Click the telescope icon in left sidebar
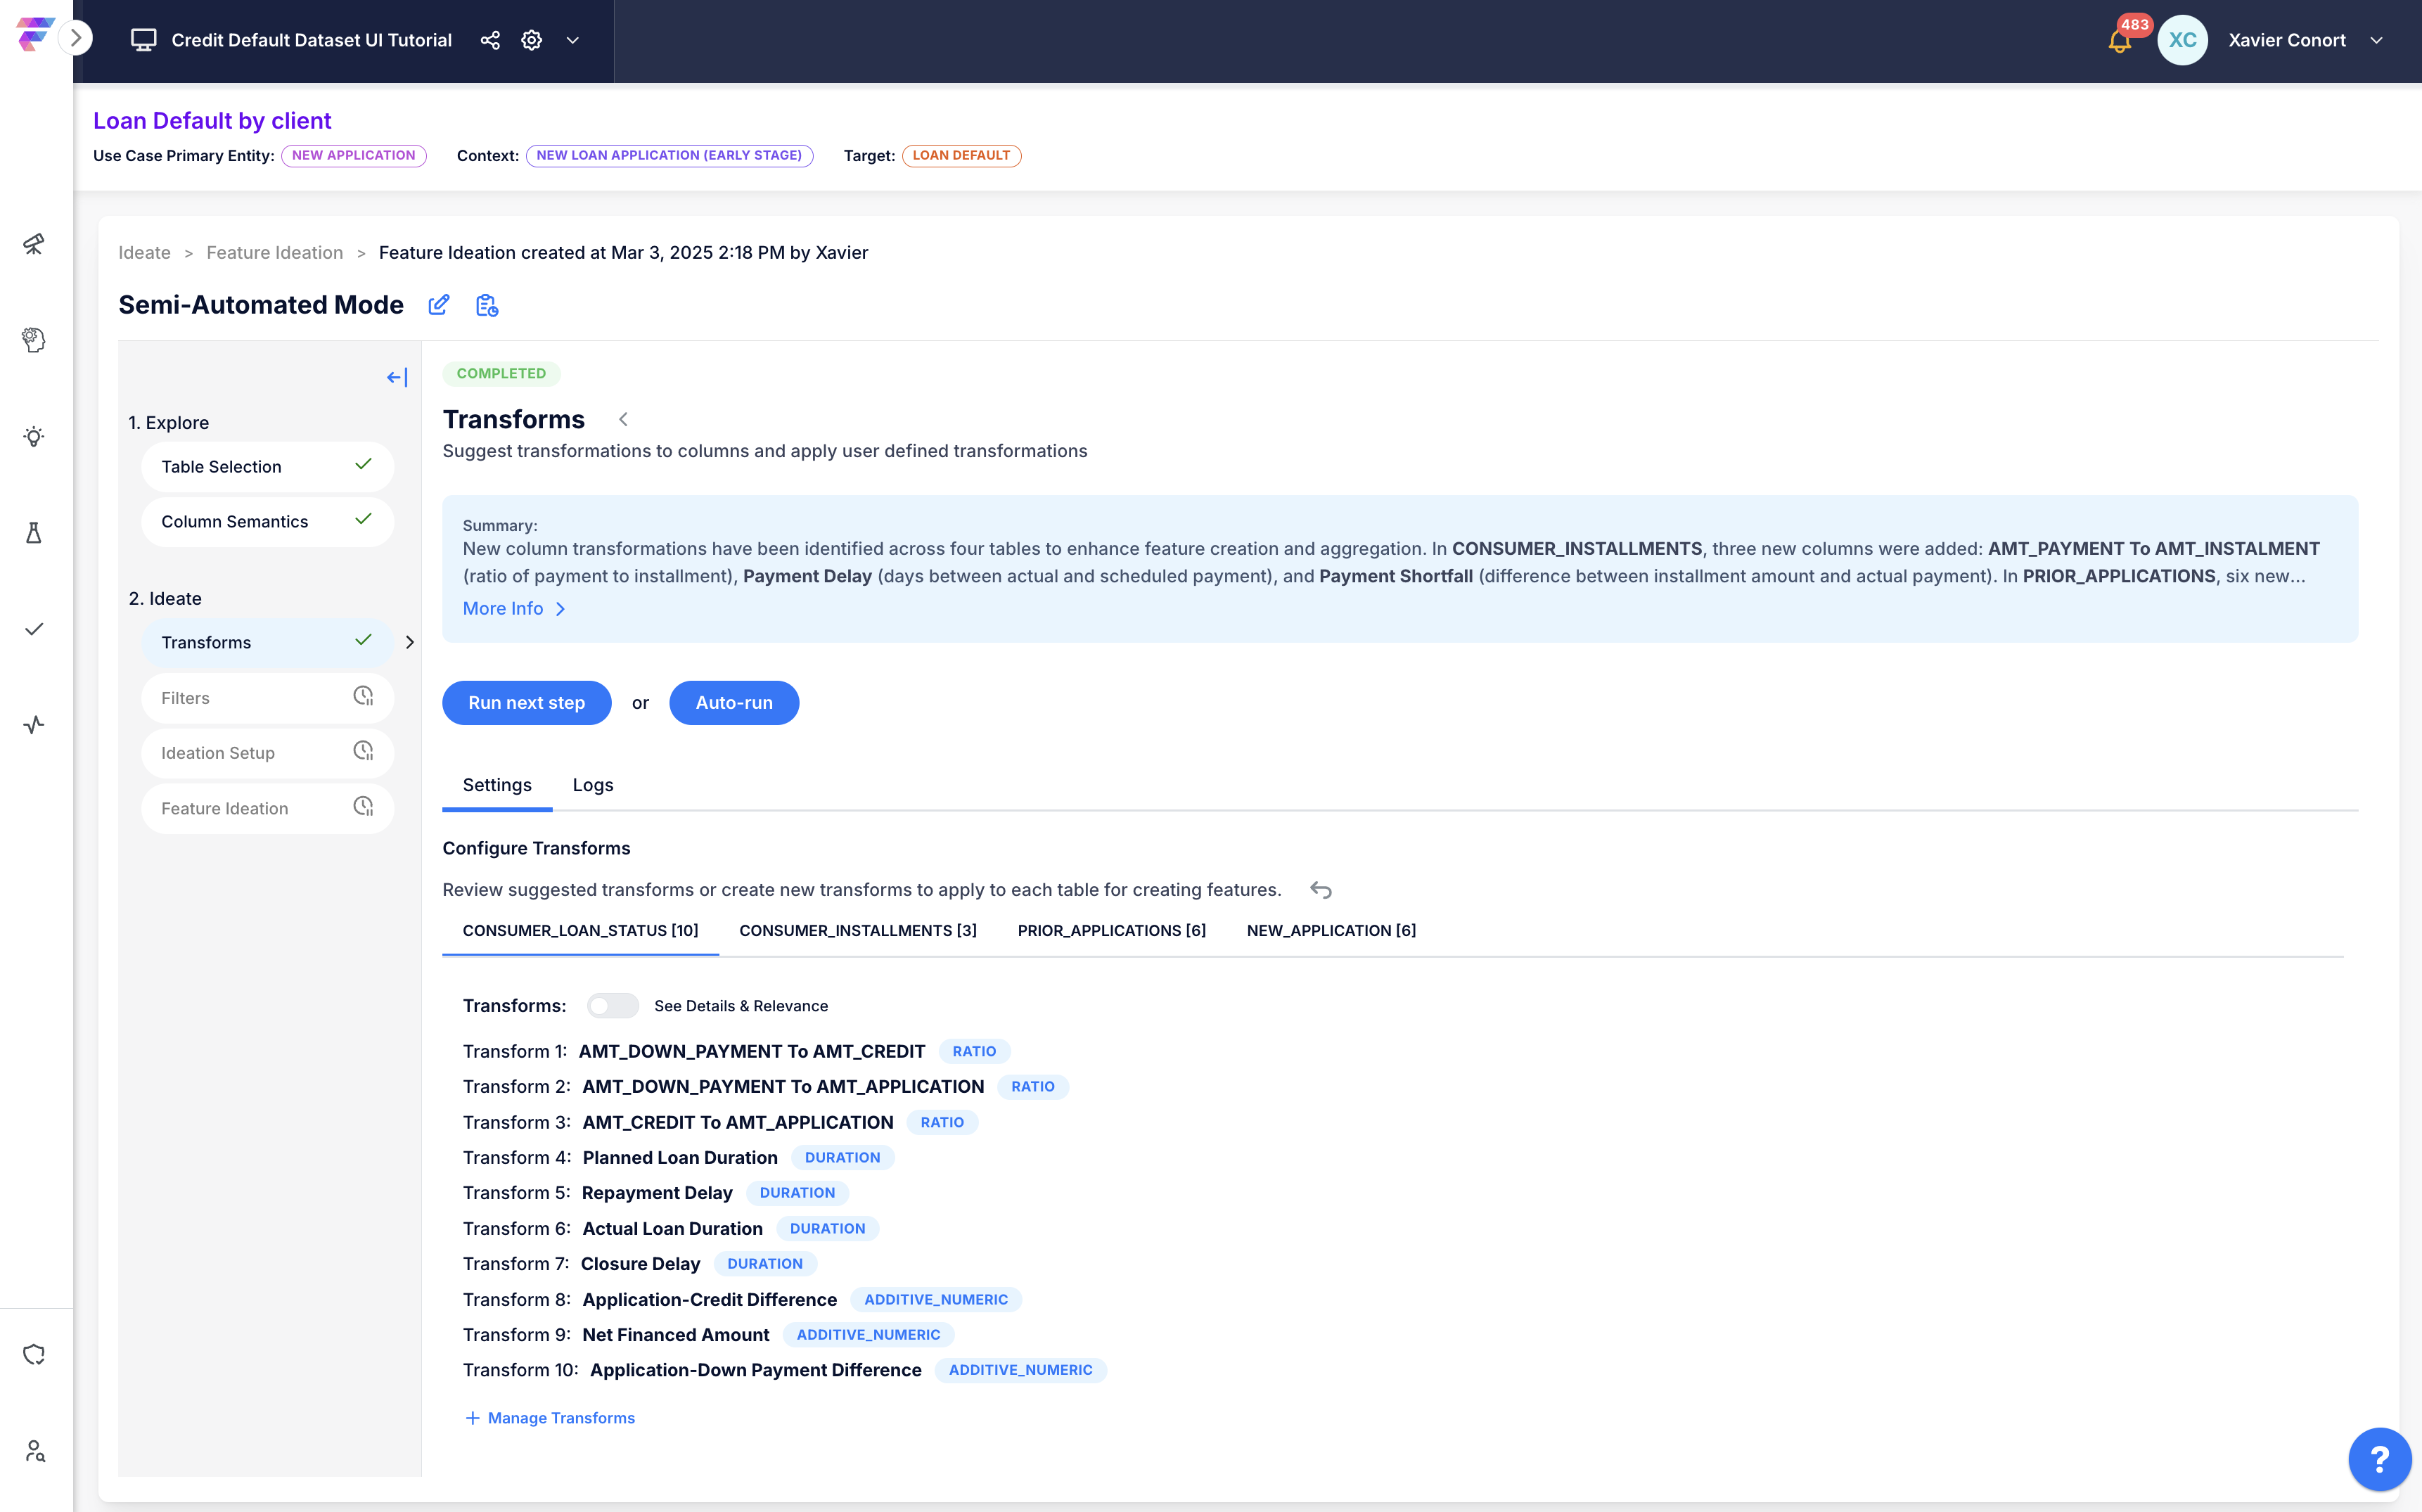This screenshot has width=2422, height=1512. click(34, 244)
